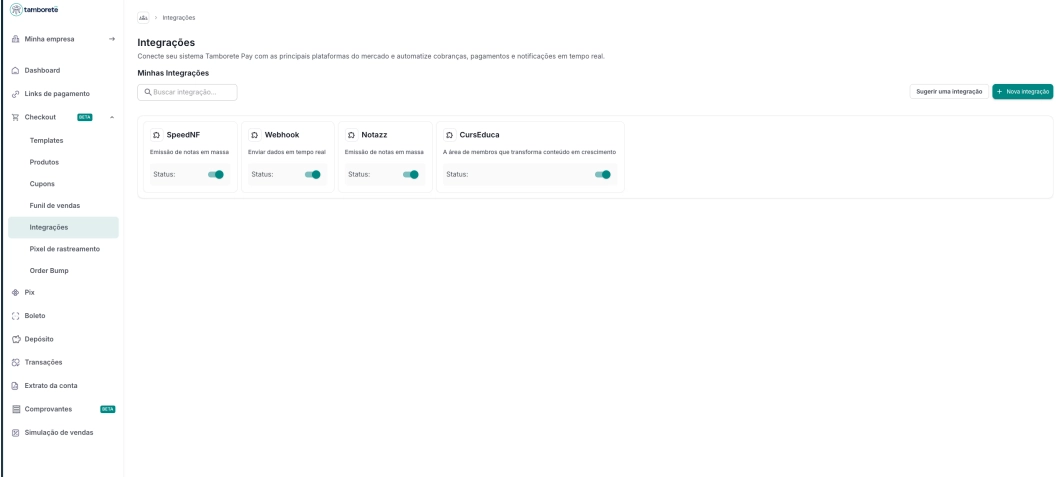This screenshot has width=1057, height=477.
Task: Click the Links de pagamento chain icon
Action: (x=15, y=94)
